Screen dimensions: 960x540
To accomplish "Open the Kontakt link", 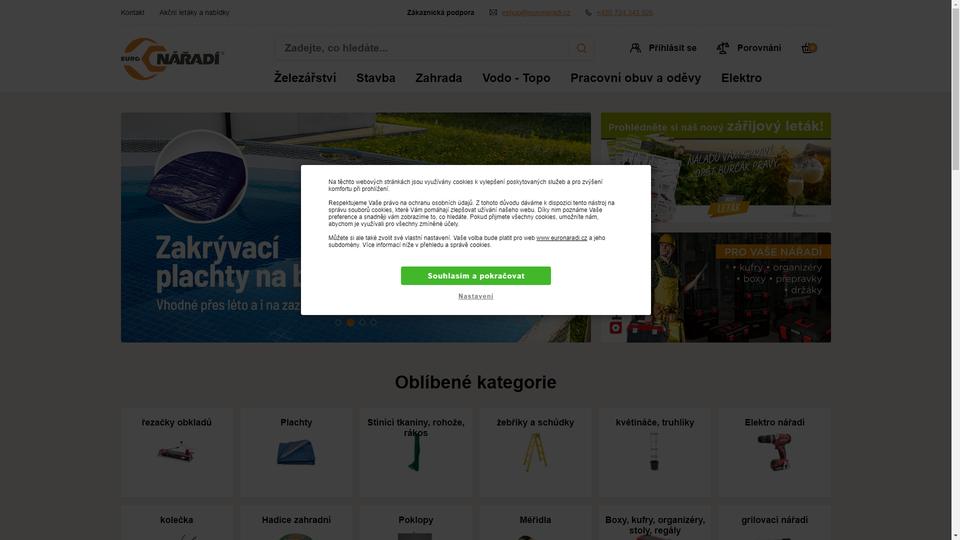I will tap(132, 12).
